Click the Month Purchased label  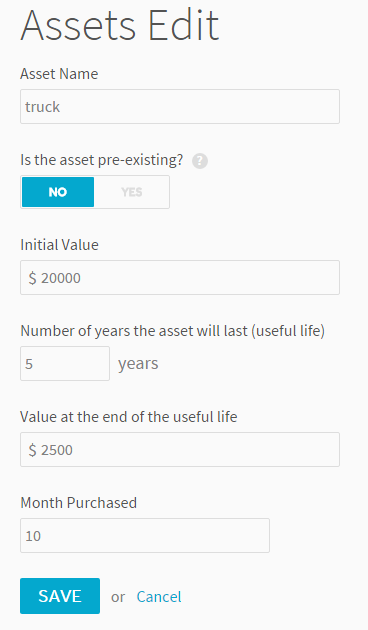pyautogui.click(x=78, y=503)
